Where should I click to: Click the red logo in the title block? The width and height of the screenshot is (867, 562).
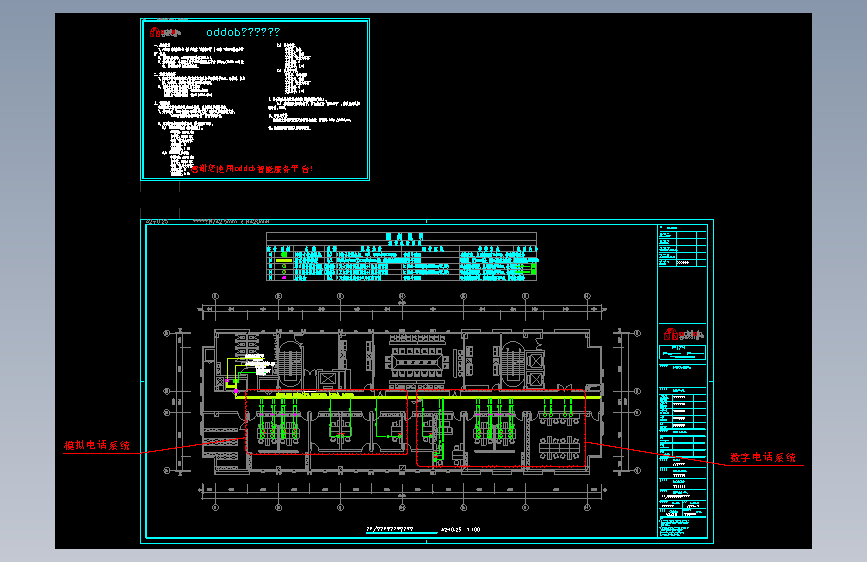[683, 334]
